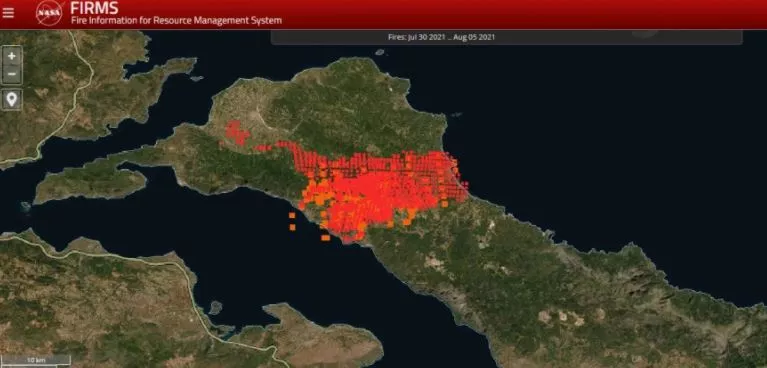Viewport: 767px width, 368px height.
Task: Click the NASA logo
Action: click(49, 13)
